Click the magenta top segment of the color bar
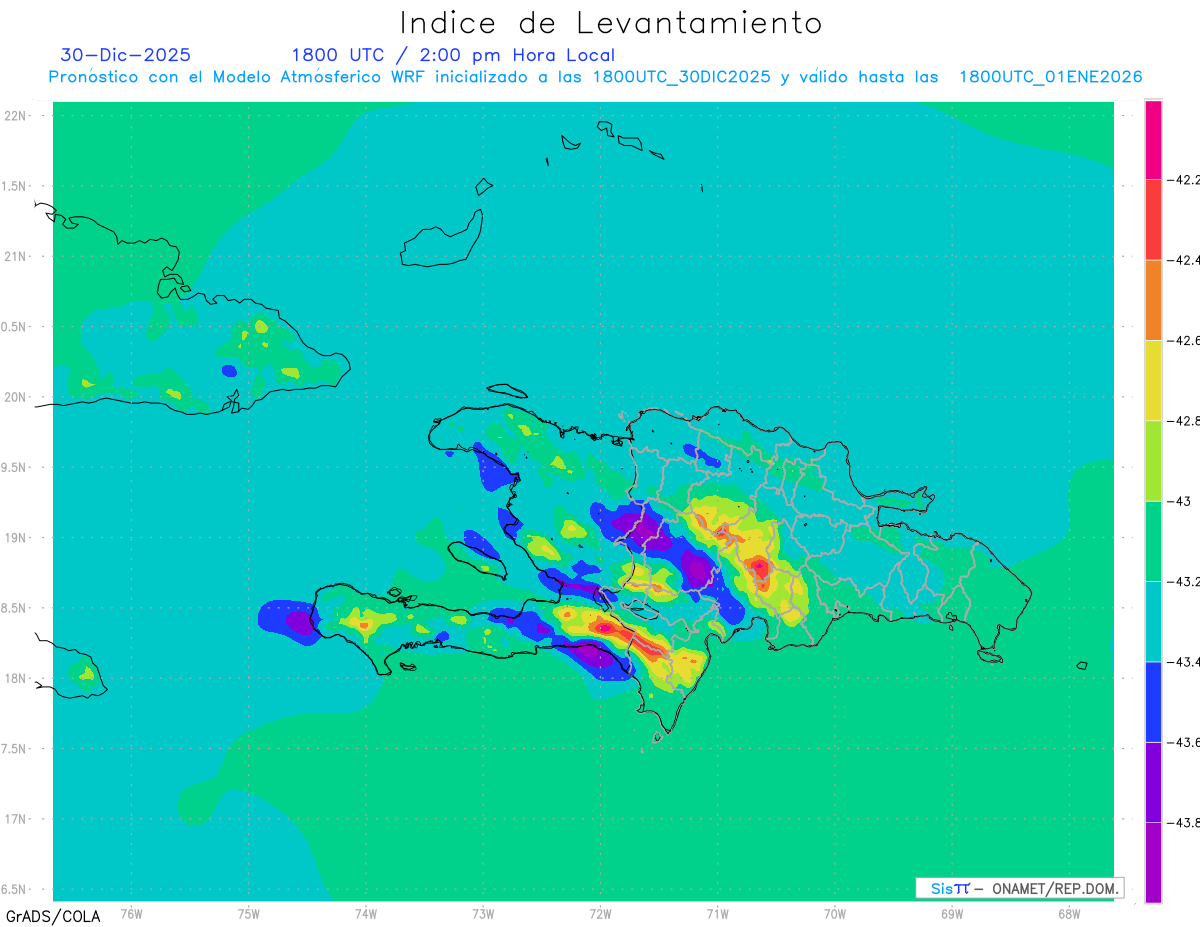1200x927 pixels. click(1153, 140)
